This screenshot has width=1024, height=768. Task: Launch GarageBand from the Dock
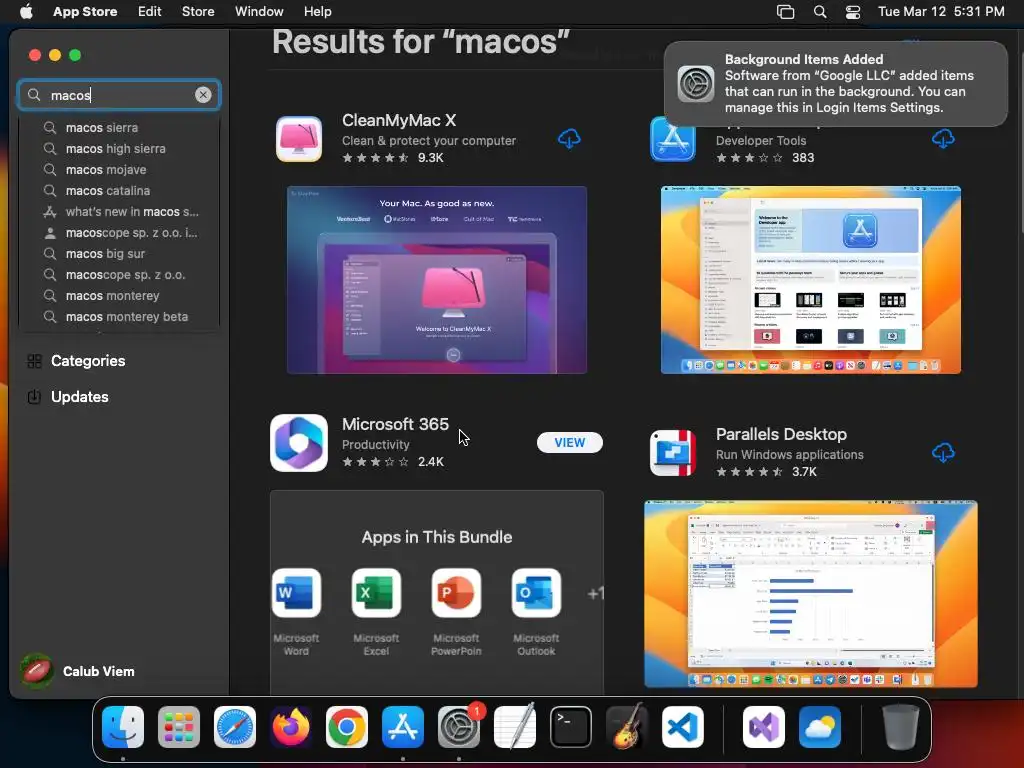click(x=627, y=727)
